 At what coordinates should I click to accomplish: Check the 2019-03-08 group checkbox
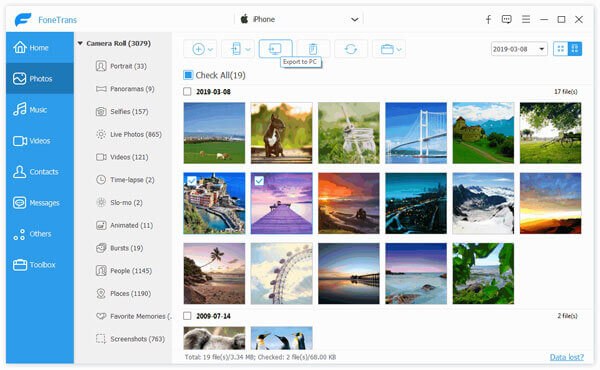187,91
